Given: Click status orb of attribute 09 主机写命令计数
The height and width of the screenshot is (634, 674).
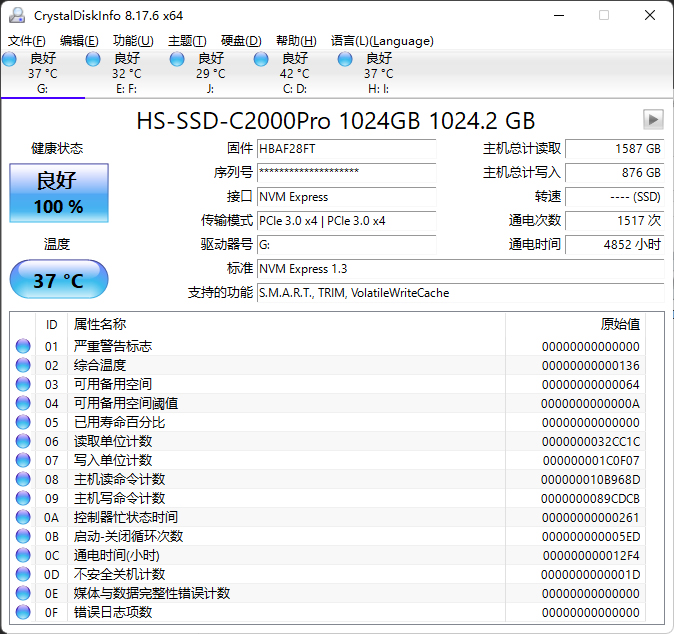Looking at the screenshot, I should point(23,498).
